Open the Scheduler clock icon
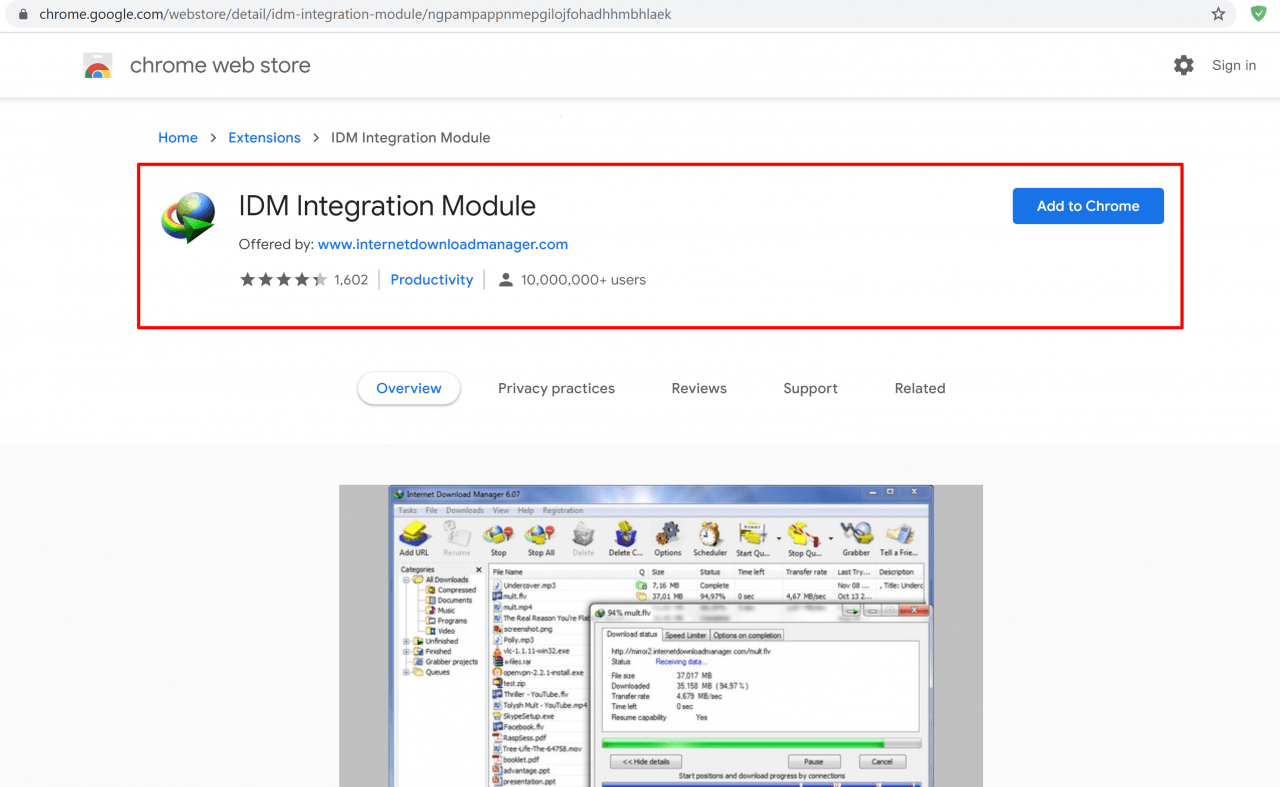This screenshot has height=787, width=1280. [710, 535]
